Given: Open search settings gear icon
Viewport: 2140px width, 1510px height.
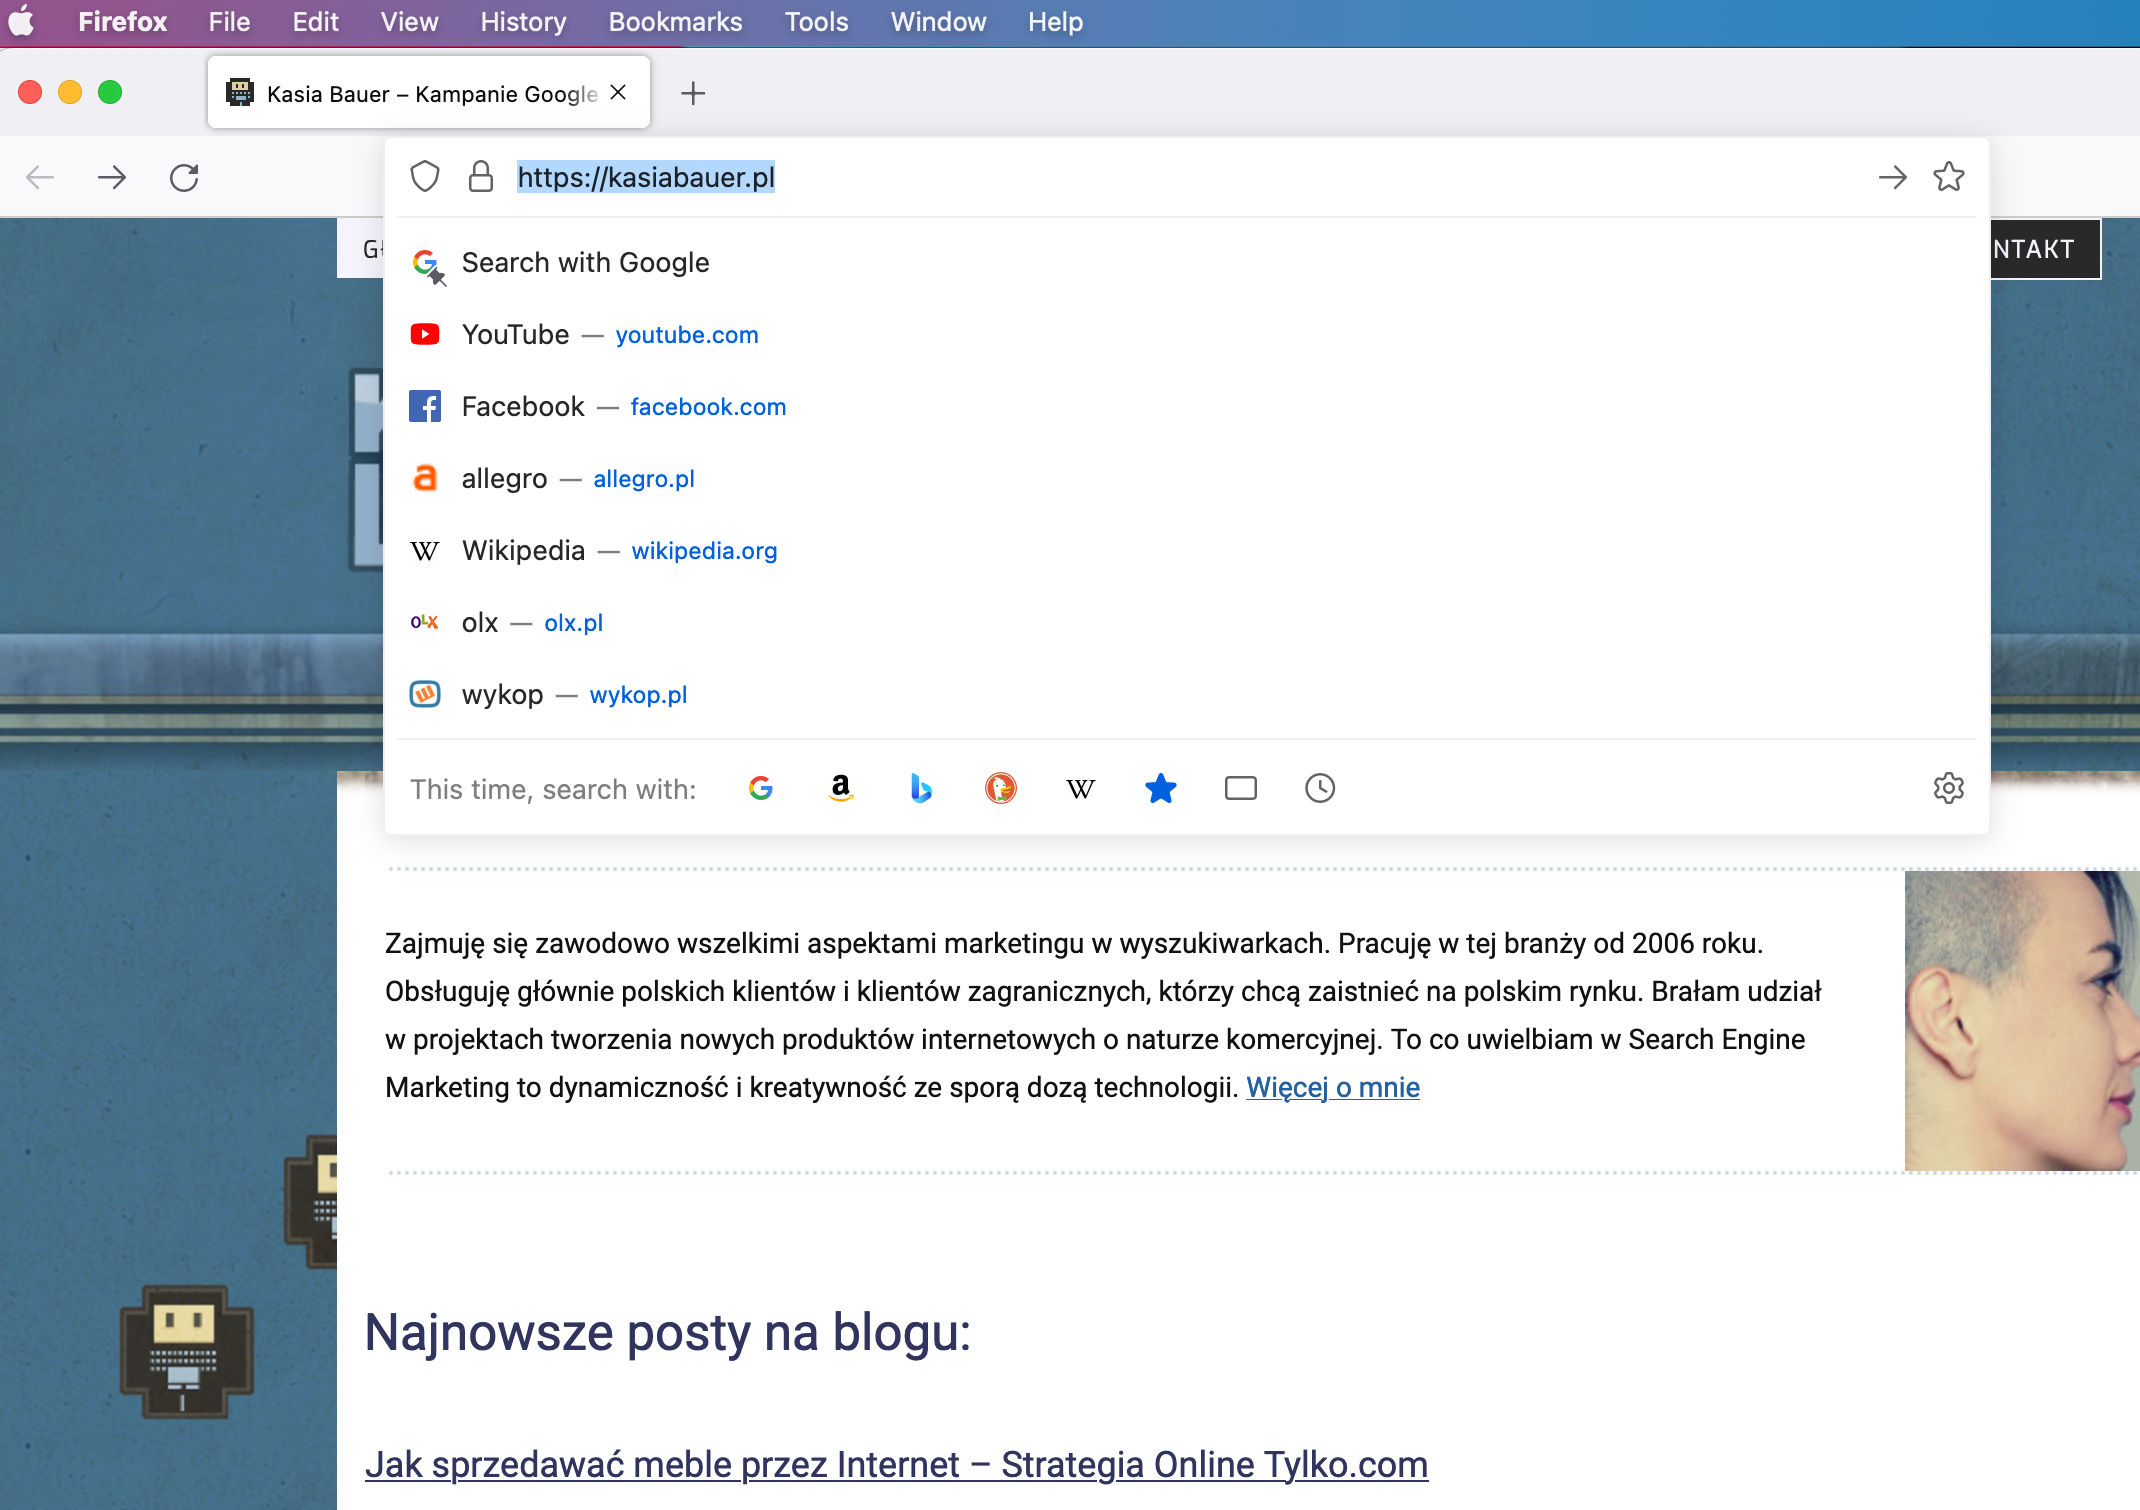Looking at the screenshot, I should tap(1948, 788).
